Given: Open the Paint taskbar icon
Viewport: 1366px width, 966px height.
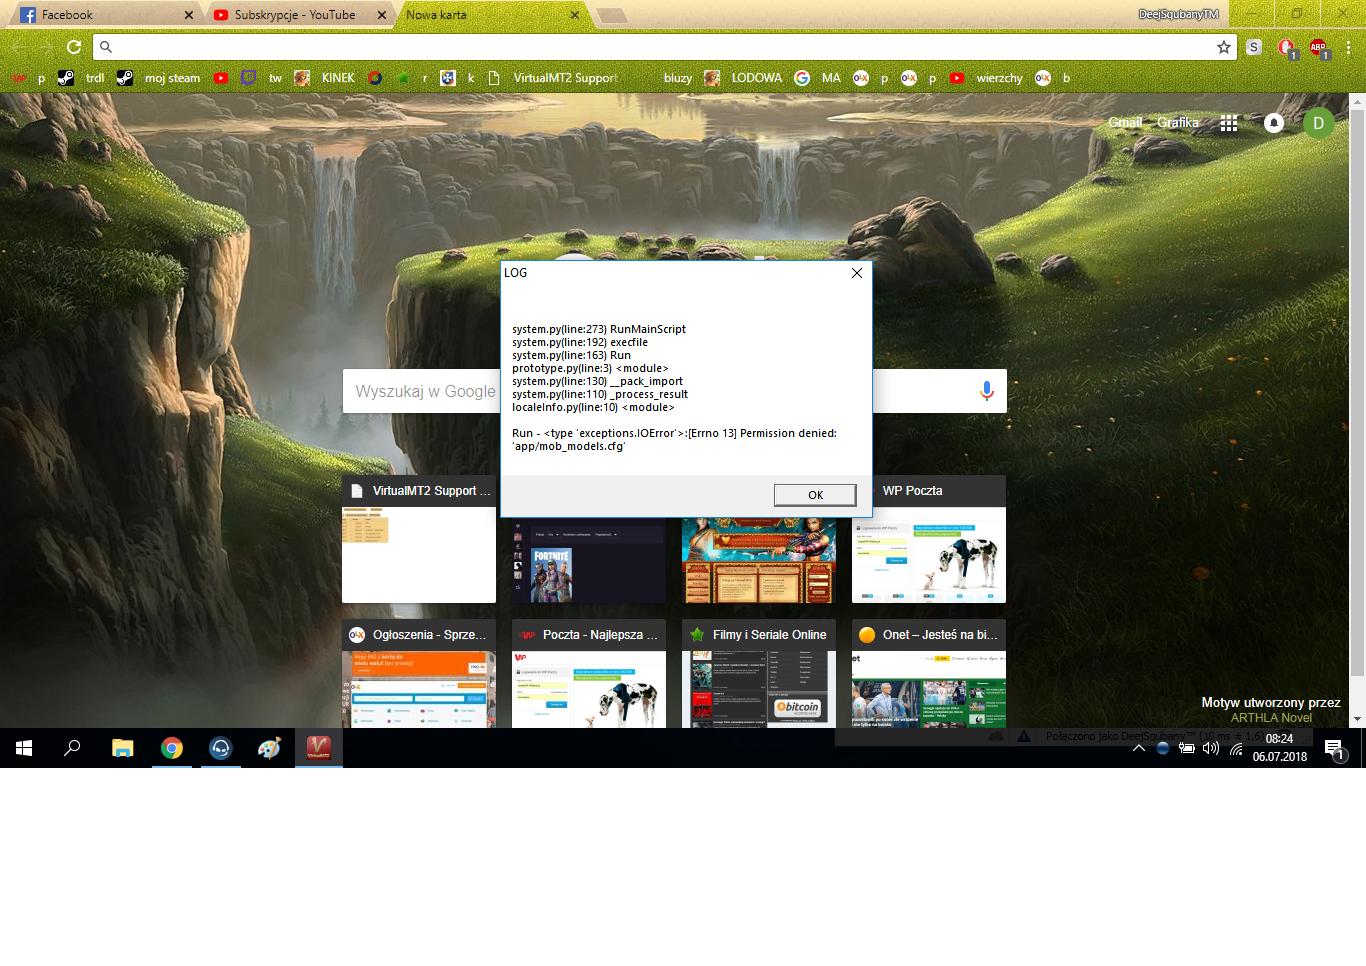Looking at the screenshot, I should click(x=269, y=748).
